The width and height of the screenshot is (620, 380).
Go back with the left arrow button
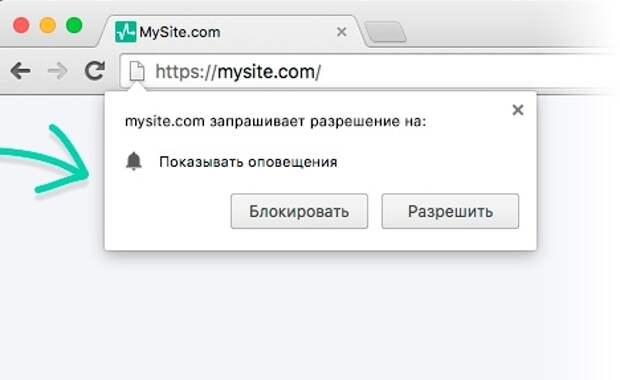coord(21,72)
